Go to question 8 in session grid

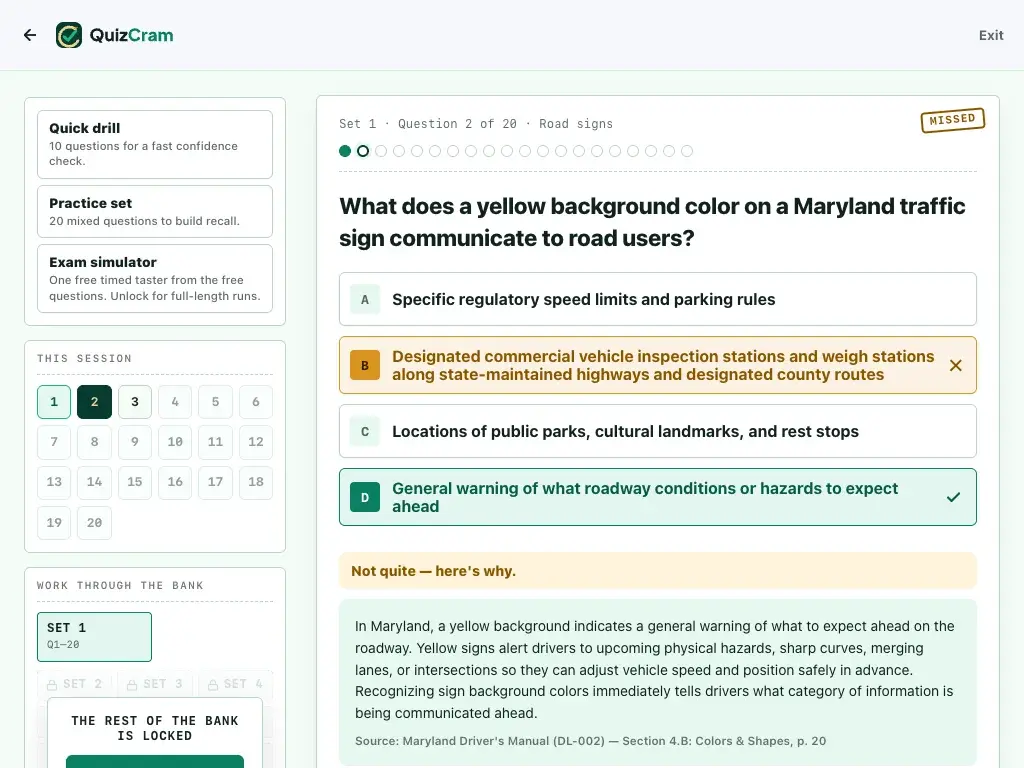(95, 442)
